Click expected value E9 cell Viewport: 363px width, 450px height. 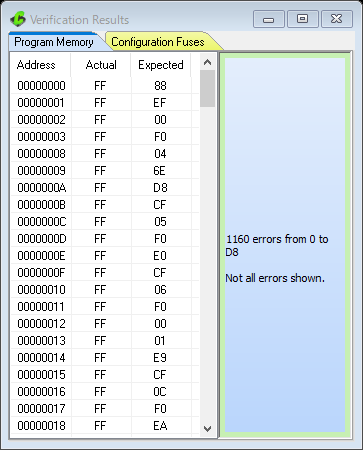pos(160,358)
